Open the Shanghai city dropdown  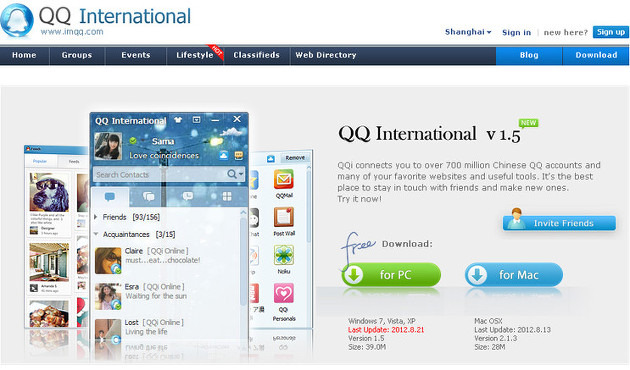click(468, 32)
